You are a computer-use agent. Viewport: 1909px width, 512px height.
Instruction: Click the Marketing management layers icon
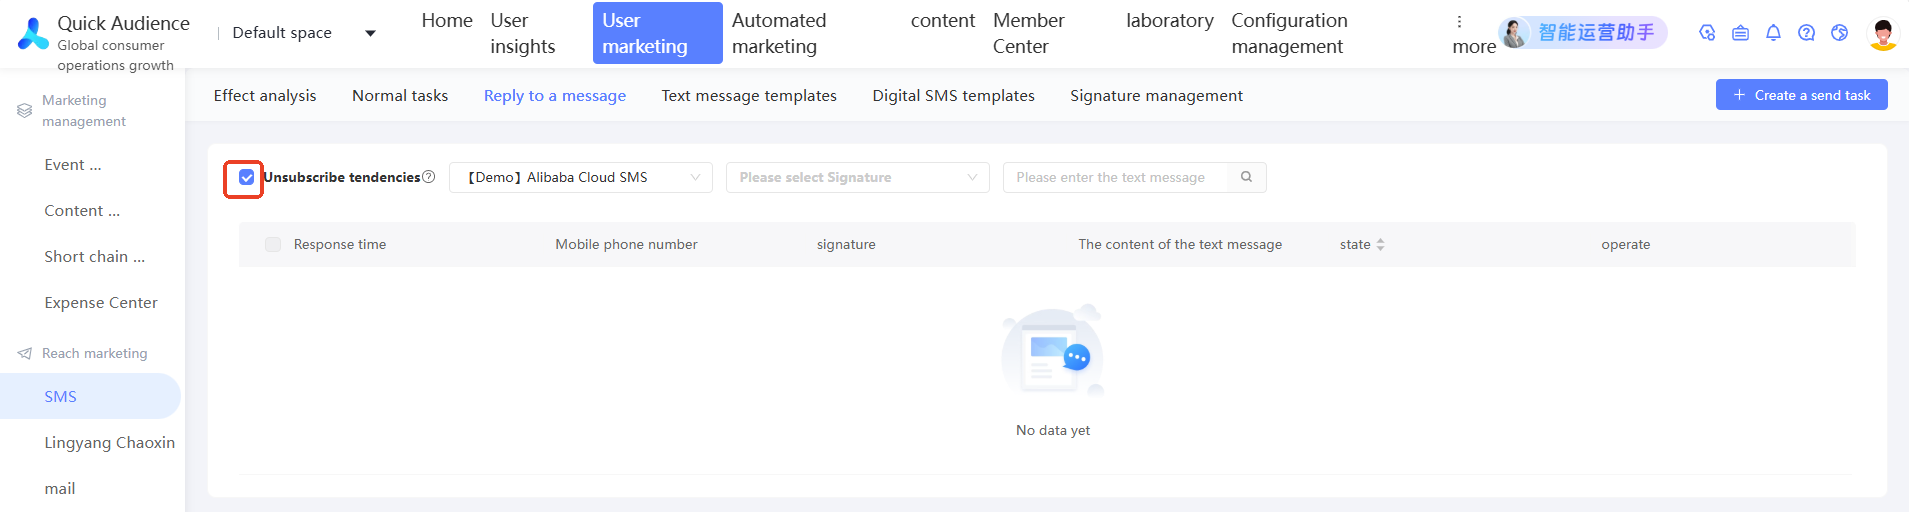click(25, 111)
